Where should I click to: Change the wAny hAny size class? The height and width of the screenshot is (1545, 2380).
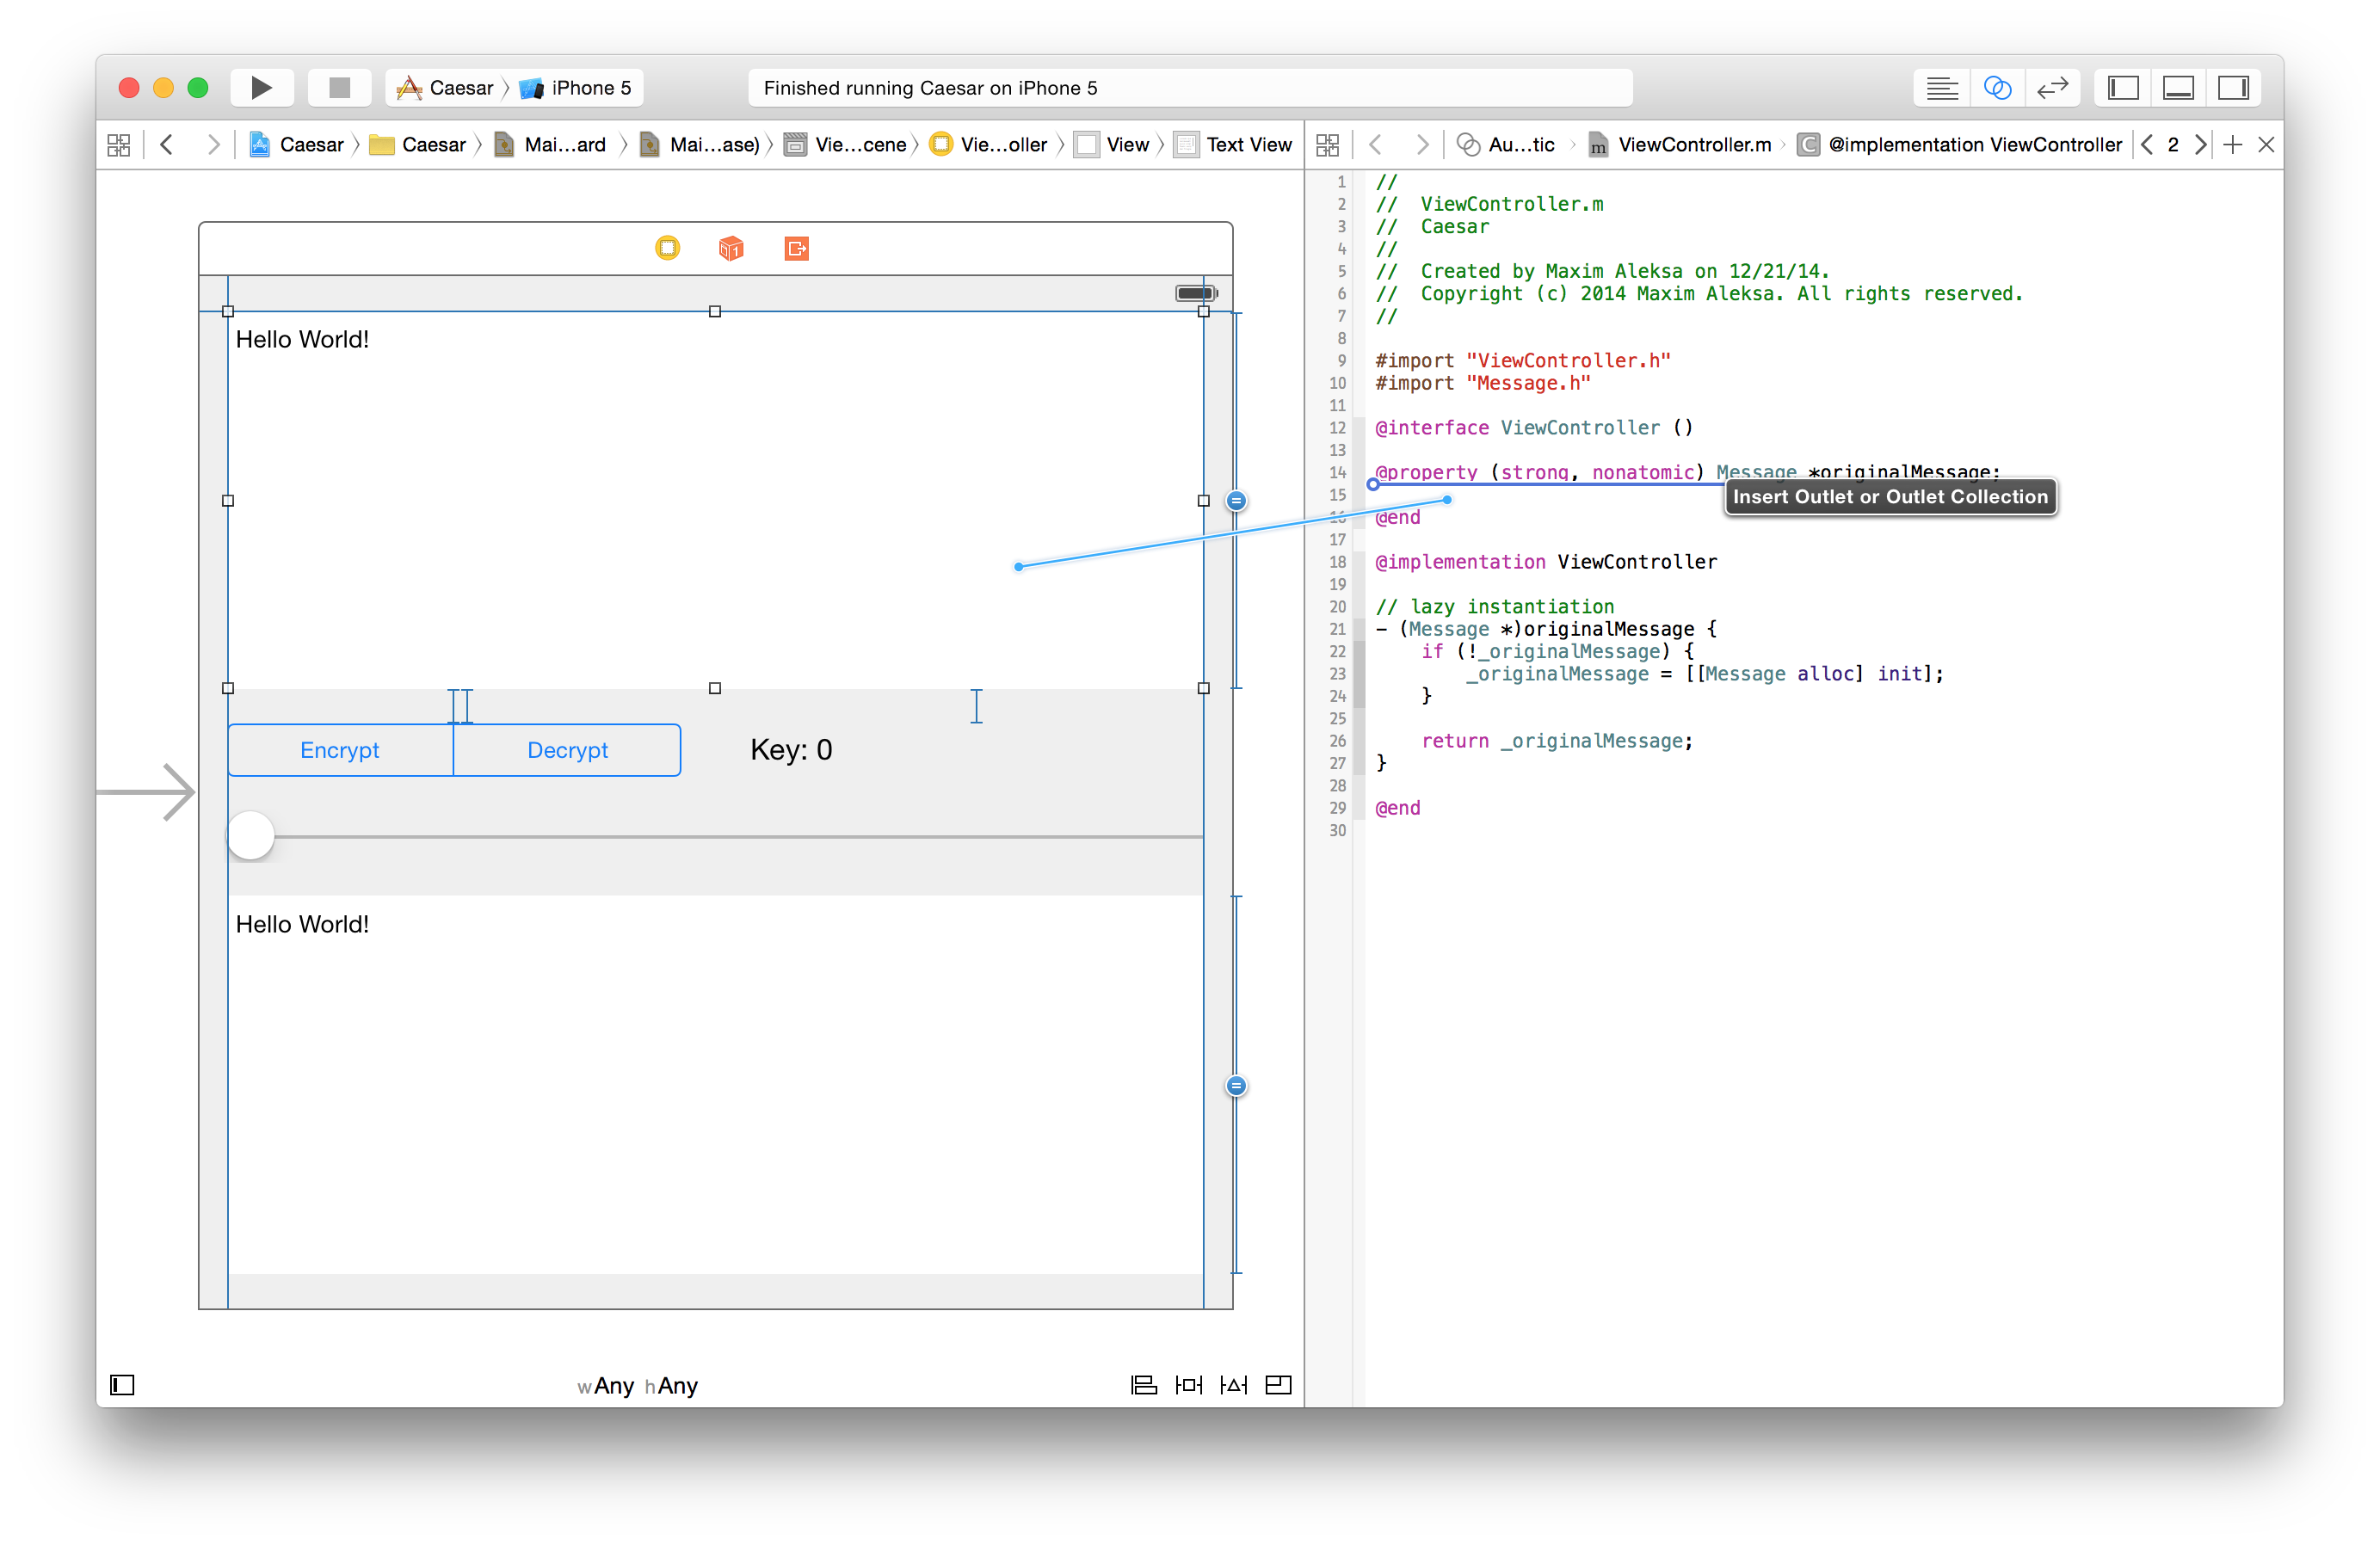(x=638, y=1386)
